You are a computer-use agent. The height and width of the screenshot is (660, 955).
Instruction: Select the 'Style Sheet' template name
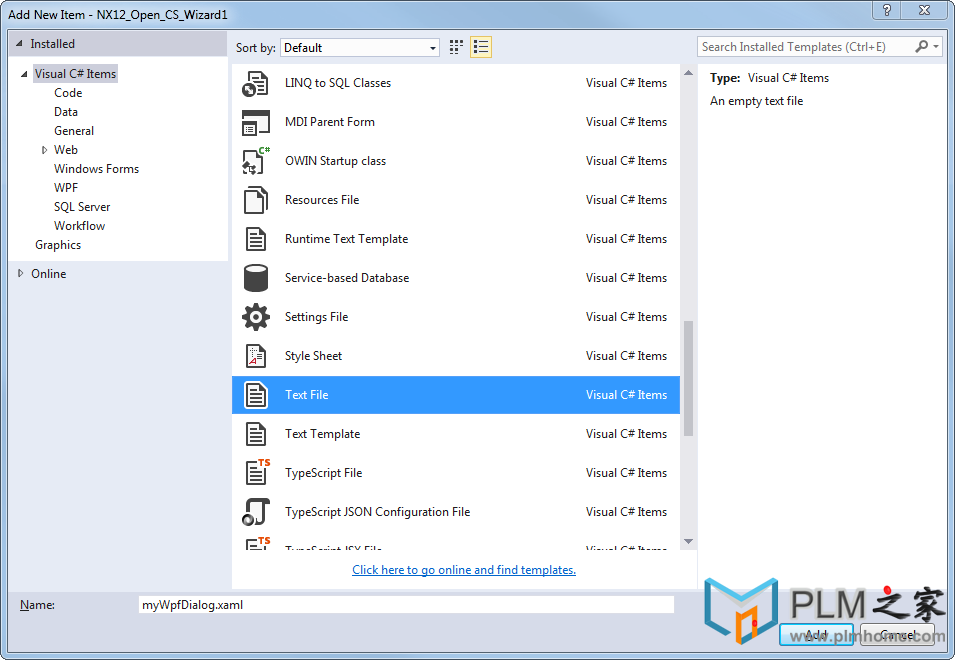(314, 356)
